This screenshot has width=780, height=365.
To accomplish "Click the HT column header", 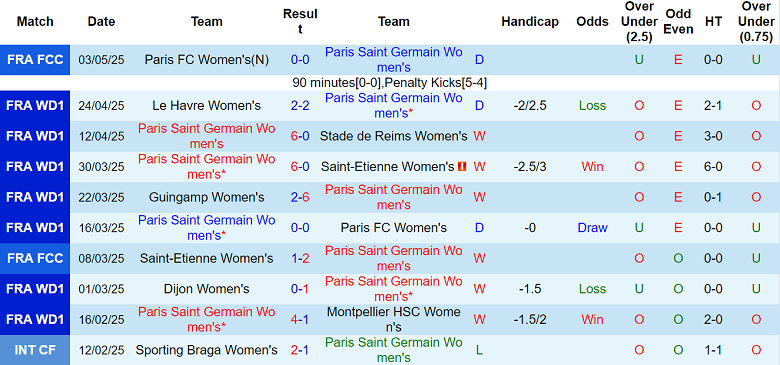I will [x=713, y=22].
